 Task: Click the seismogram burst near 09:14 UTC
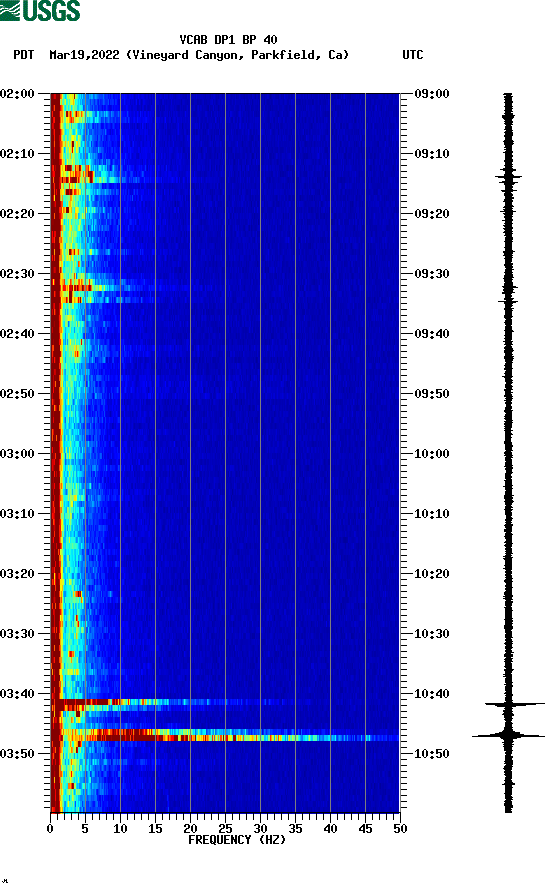tap(508, 177)
